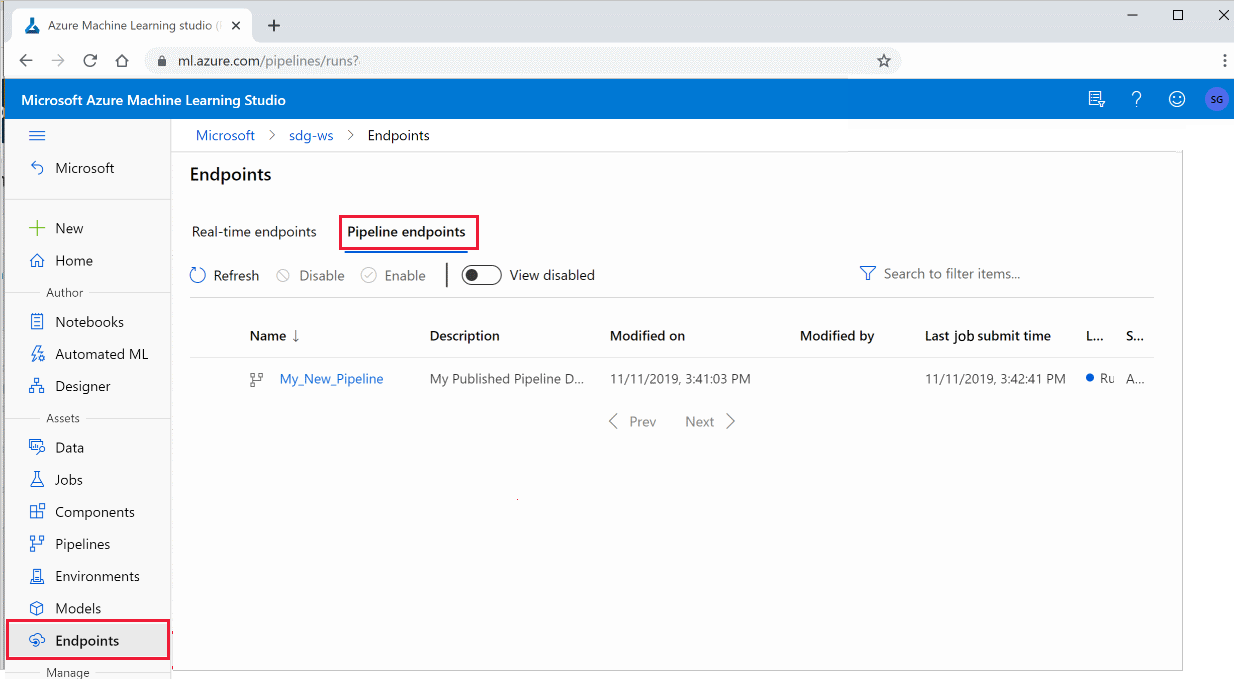Go to Prev page of results

(x=632, y=421)
